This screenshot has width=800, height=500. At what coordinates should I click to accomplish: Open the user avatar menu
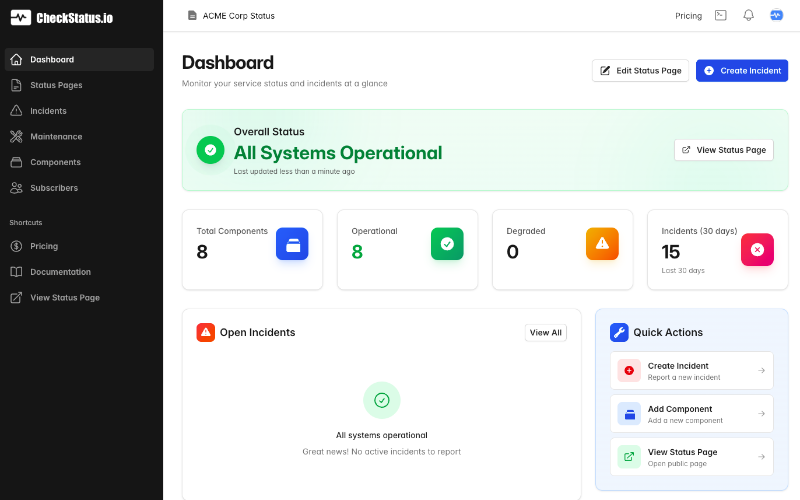[x=776, y=15]
